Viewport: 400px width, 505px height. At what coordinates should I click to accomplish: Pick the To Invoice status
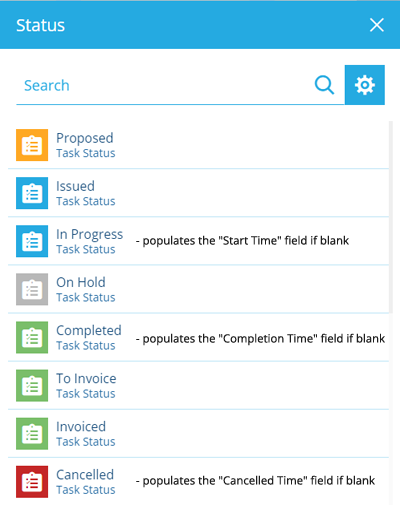198,385
